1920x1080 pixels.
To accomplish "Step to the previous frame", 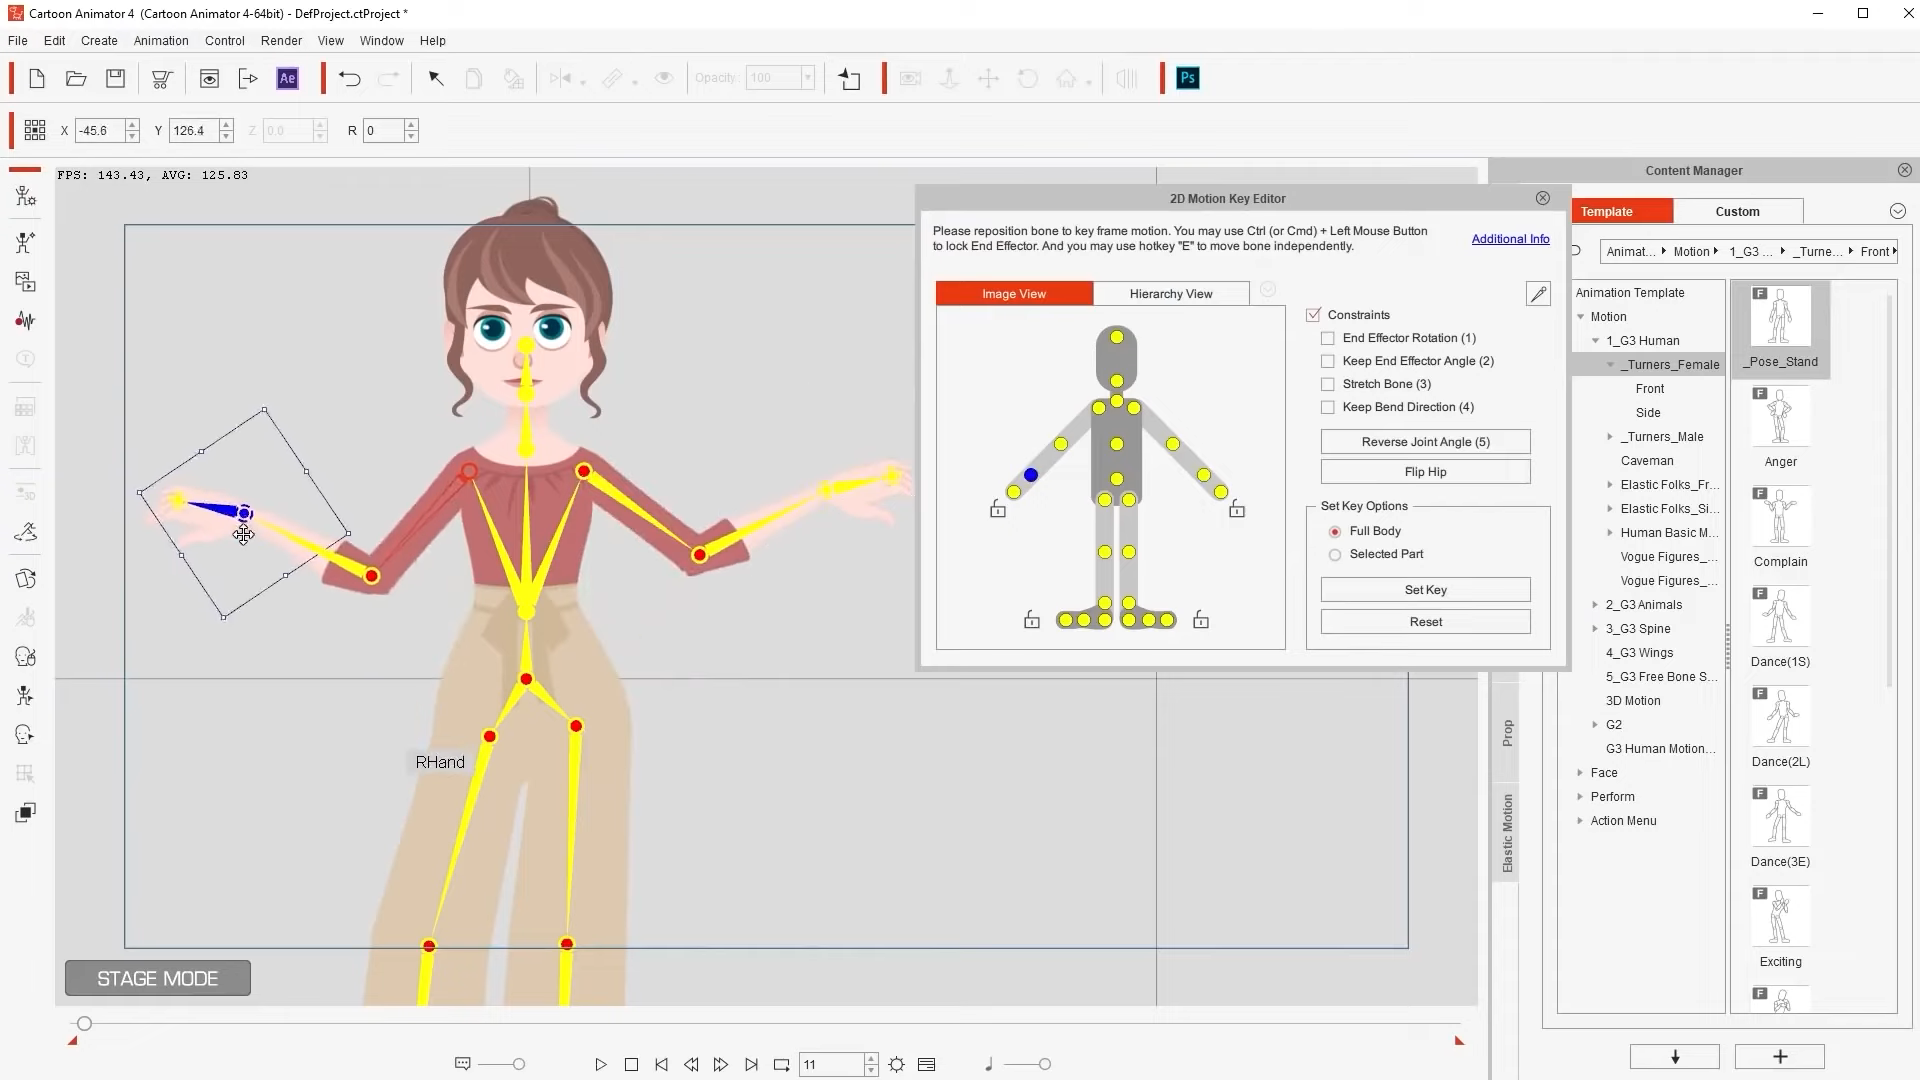I will click(691, 1065).
